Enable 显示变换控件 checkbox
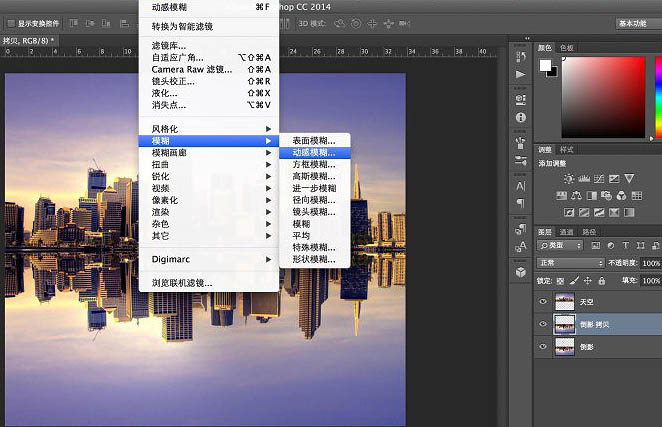Image resolution: width=662 pixels, height=427 pixels. coord(11,23)
